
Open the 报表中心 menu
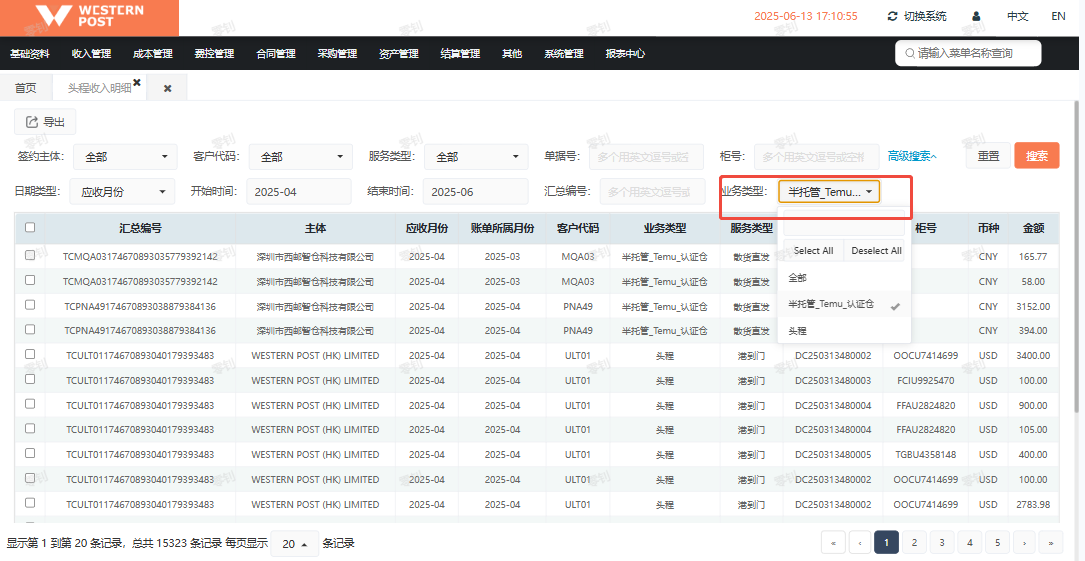click(x=626, y=53)
